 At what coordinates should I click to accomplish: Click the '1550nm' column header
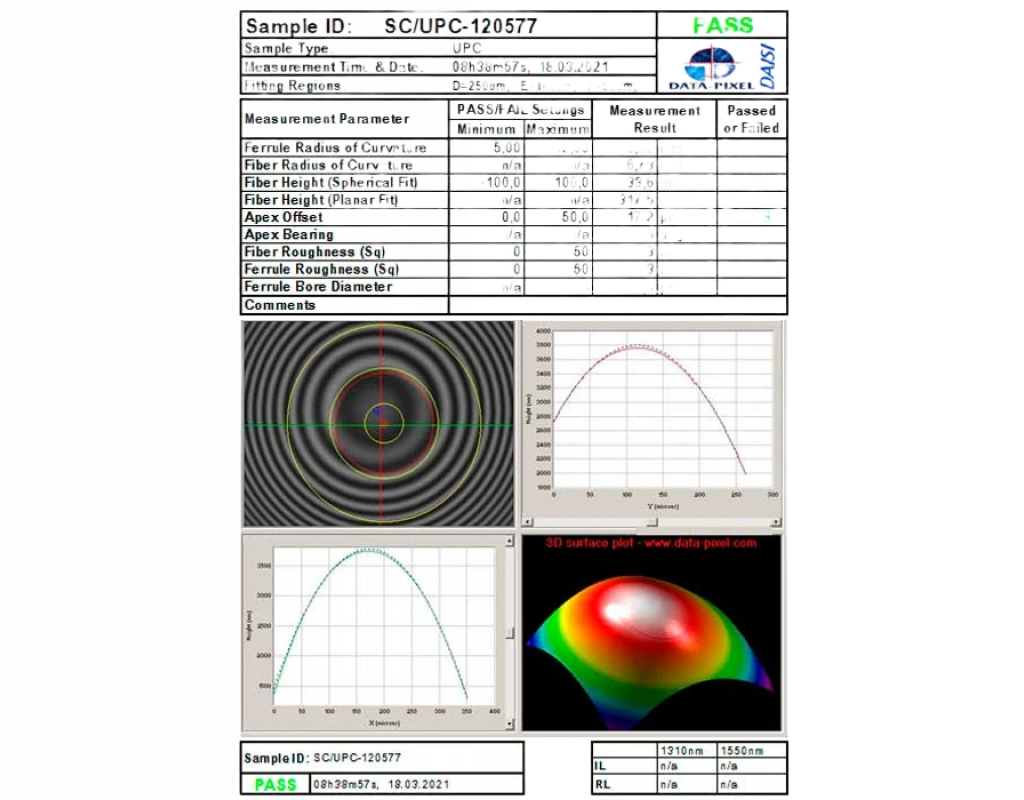pos(742,751)
